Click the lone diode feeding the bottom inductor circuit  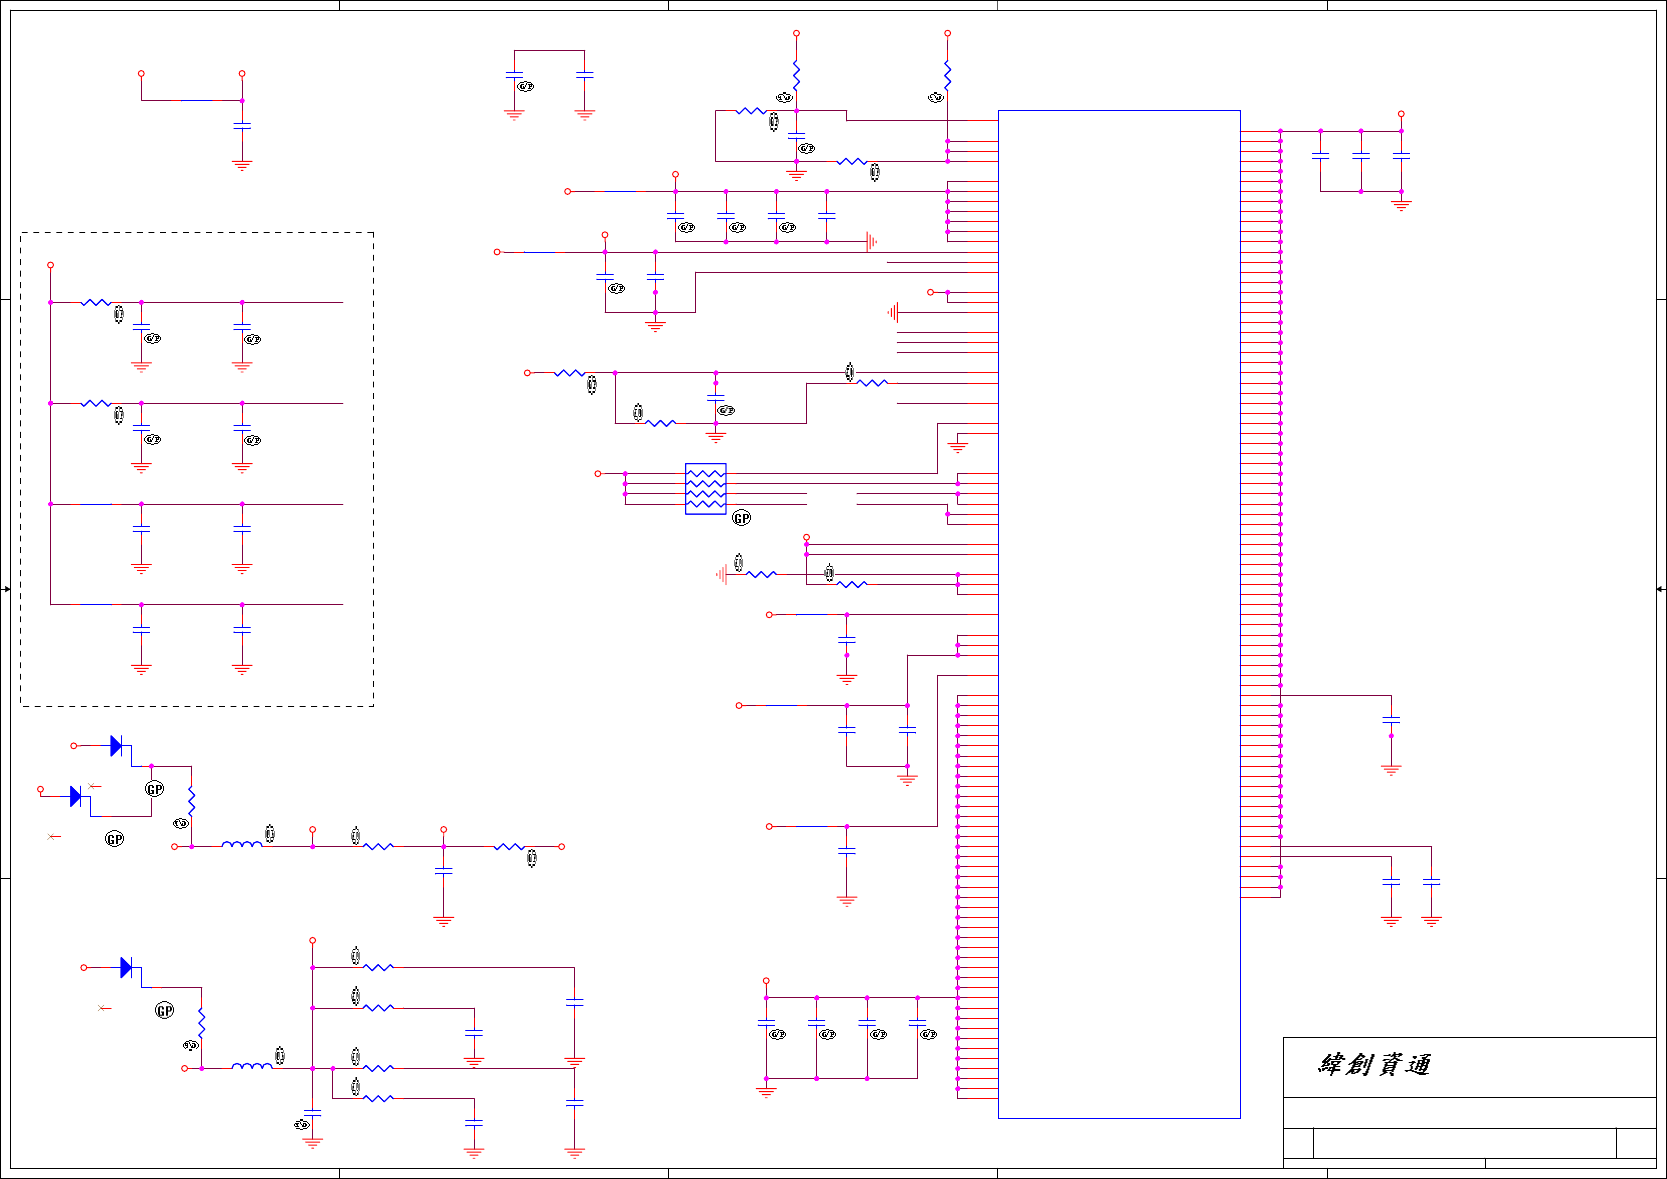pos(126,968)
